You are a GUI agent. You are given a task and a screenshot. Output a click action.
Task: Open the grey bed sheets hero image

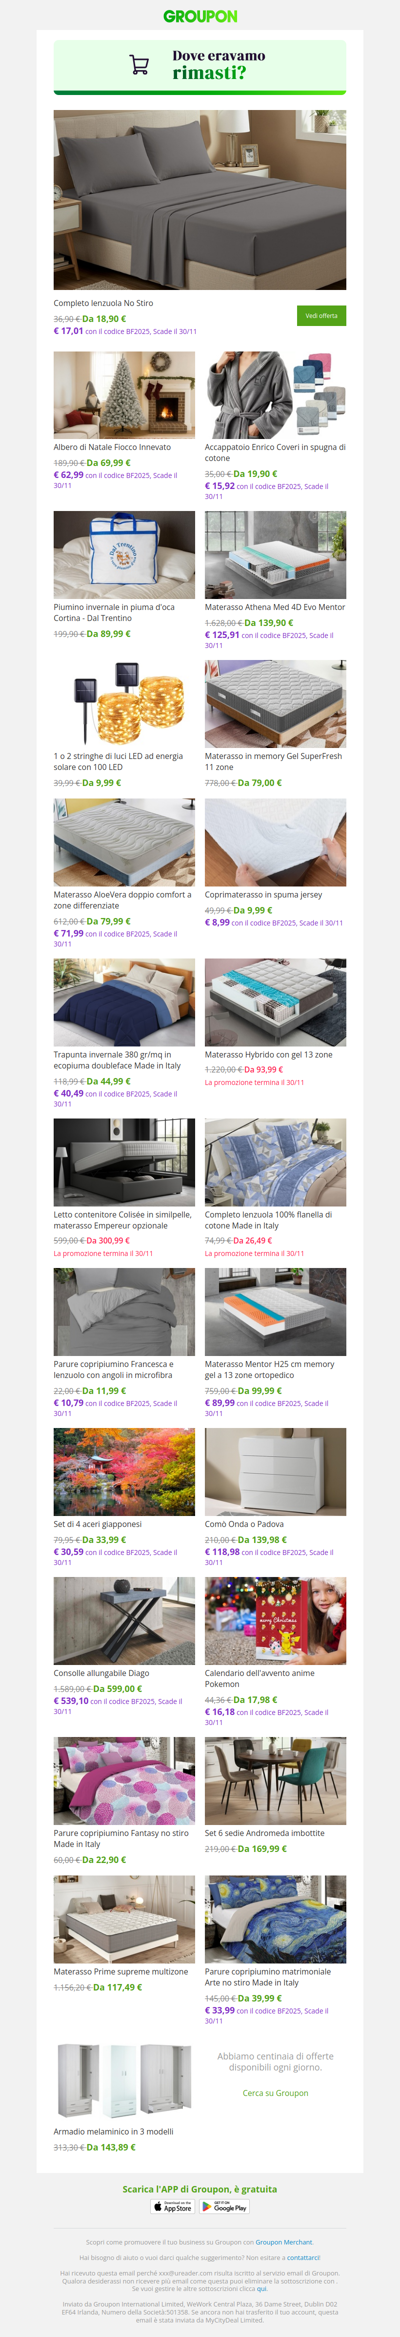click(x=200, y=200)
